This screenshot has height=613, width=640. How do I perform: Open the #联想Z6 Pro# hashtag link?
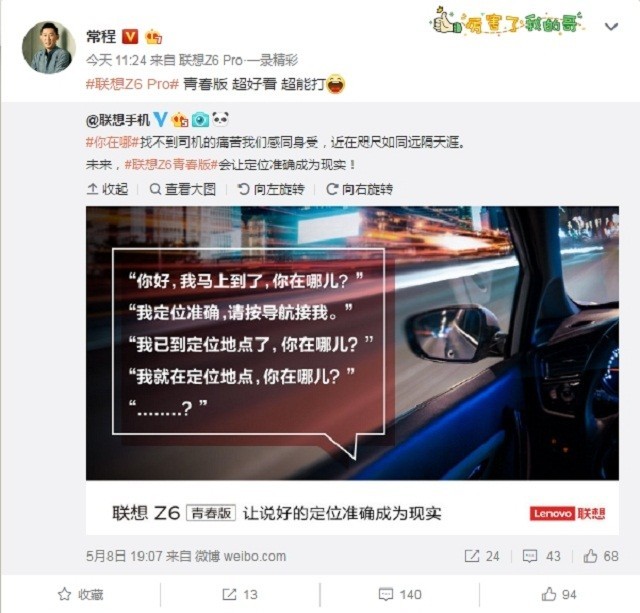click(x=132, y=84)
